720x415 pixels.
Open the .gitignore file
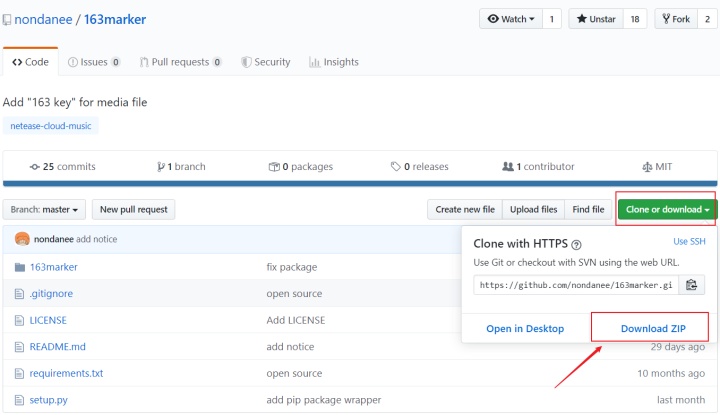tap(51, 294)
